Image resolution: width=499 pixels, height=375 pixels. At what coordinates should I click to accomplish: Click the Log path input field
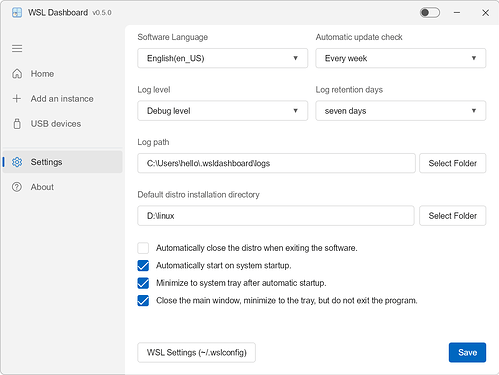click(x=276, y=163)
